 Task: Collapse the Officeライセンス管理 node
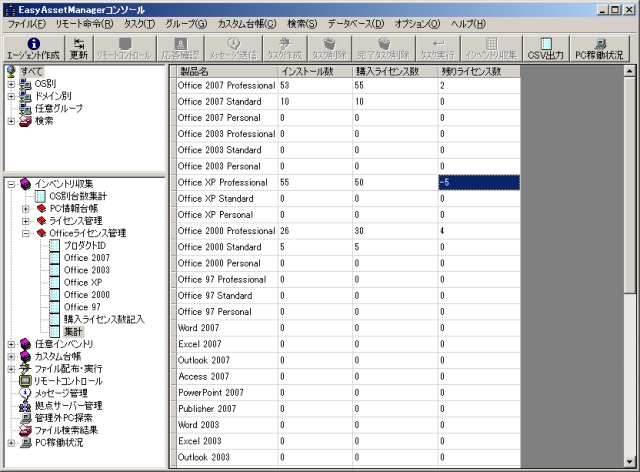point(26,234)
